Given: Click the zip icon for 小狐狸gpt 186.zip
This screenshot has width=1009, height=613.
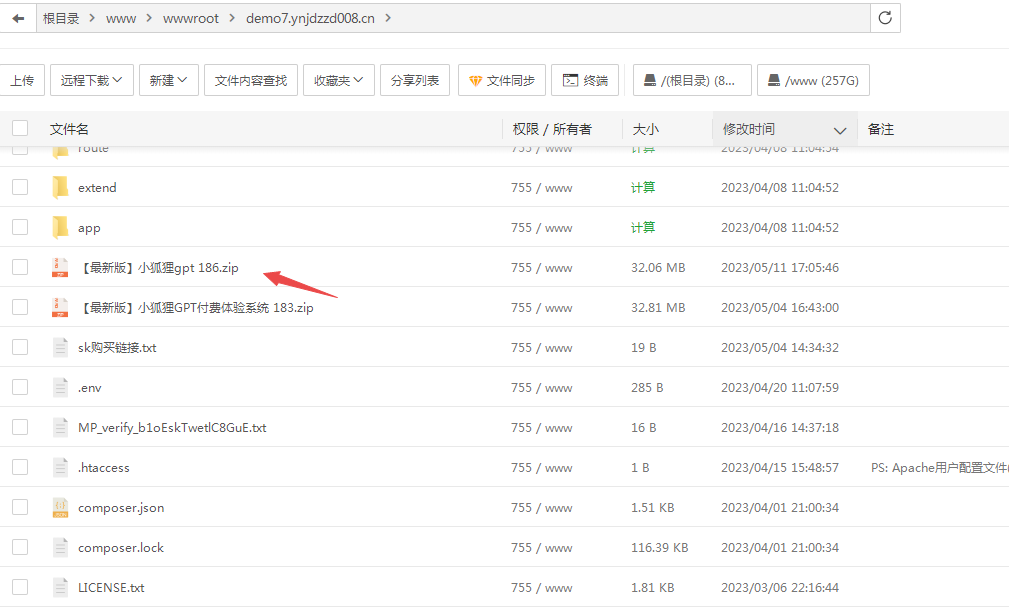Looking at the screenshot, I should [x=60, y=267].
